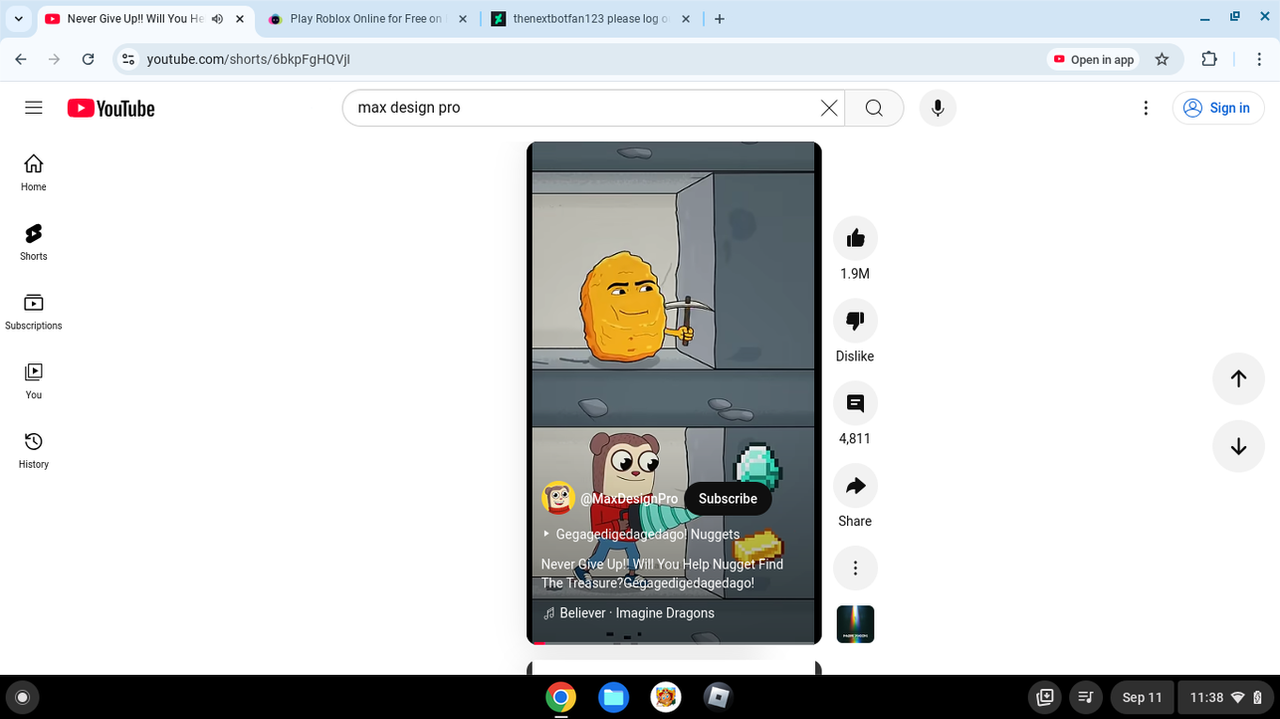Open Chrome from the shelf
Viewport: 1280px width, 719px height.
[x=561, y=697]
